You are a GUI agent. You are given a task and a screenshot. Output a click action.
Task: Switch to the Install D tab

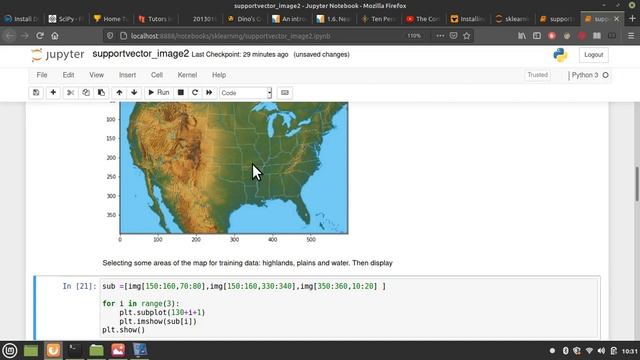(21, 19)
